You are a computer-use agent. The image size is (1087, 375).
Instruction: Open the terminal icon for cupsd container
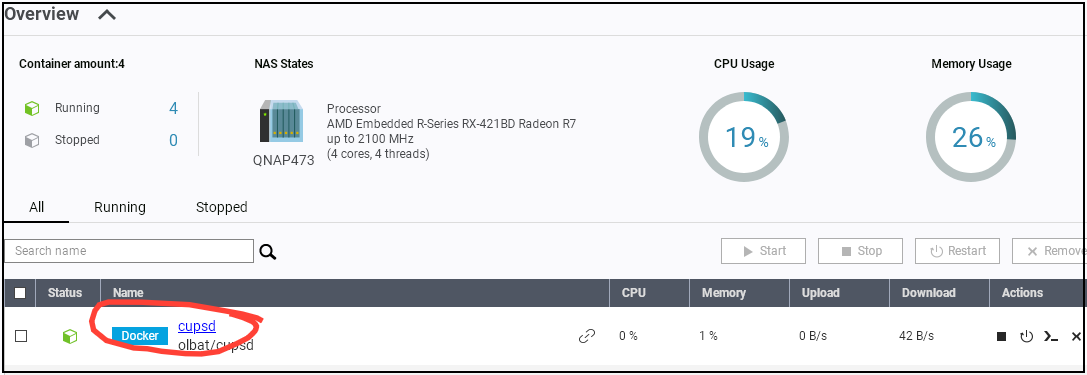[1051, 336]
